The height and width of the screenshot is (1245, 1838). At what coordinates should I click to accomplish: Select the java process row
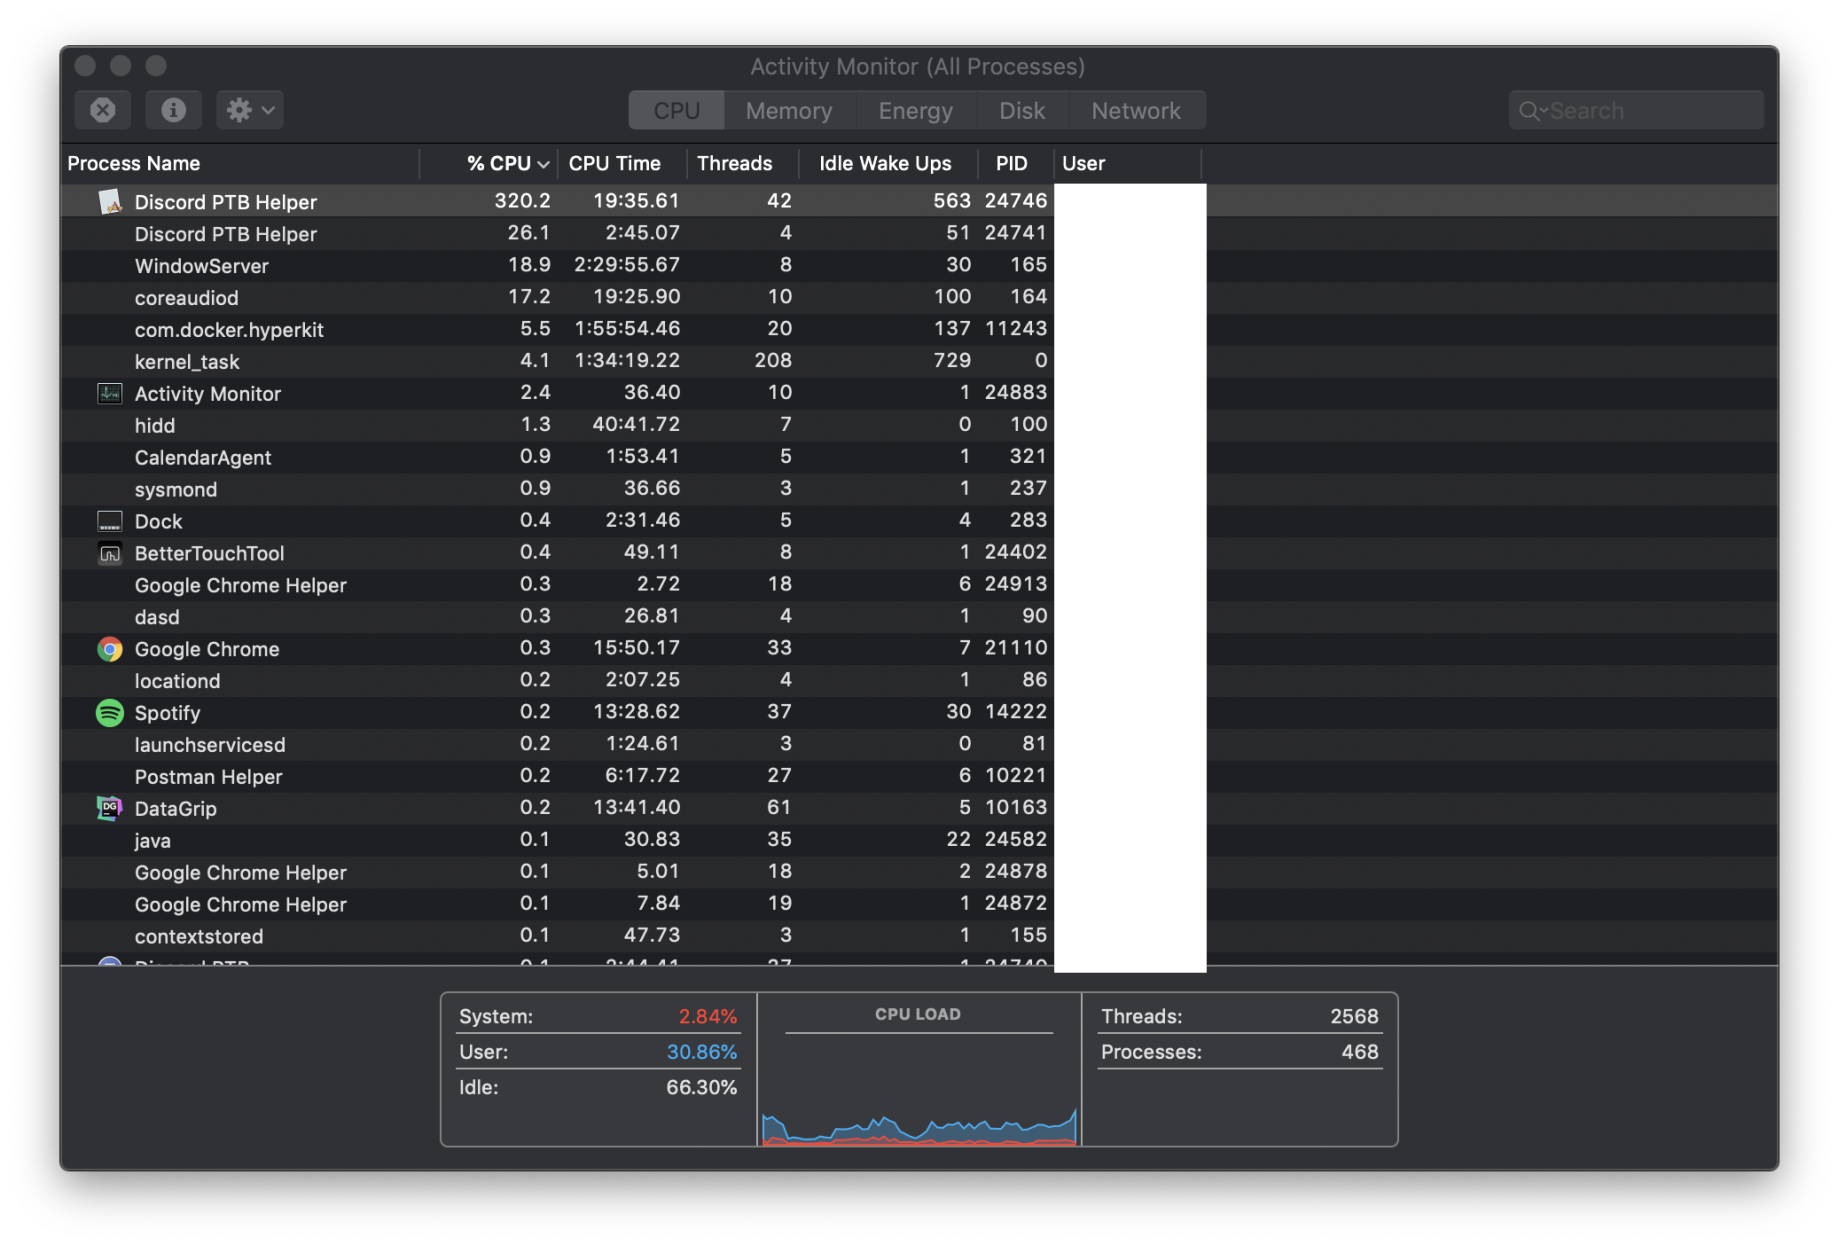point(919,841)
